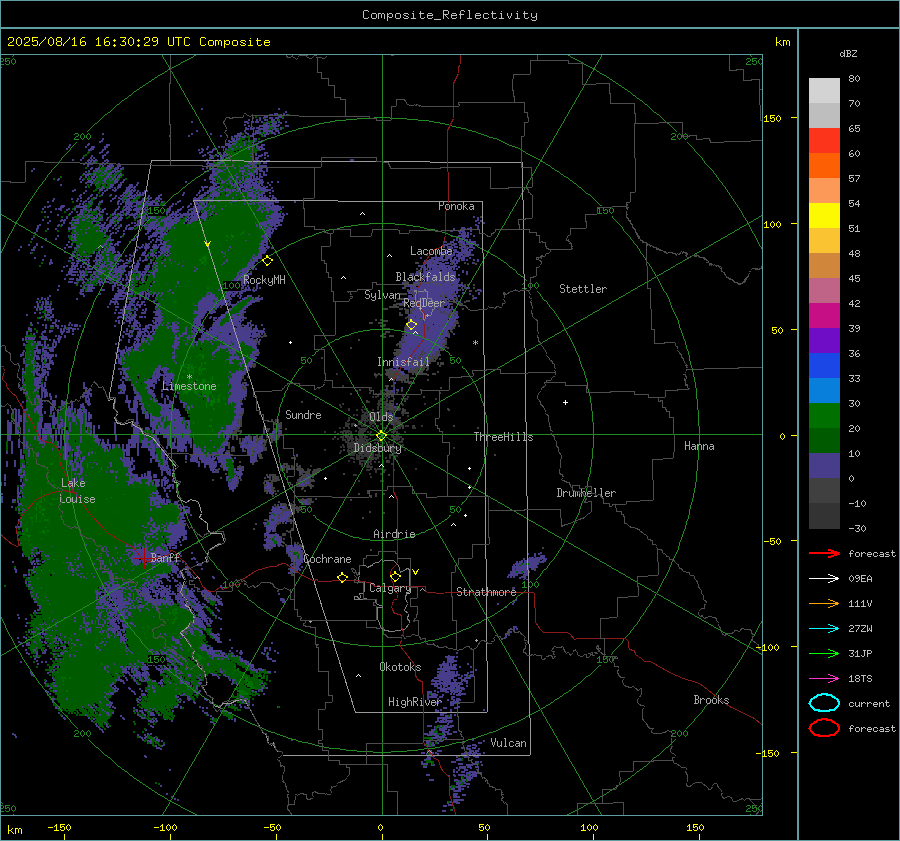Viewport: 900px width, 841px height.
Task: Select the red 60 dBZ color swatch
Action: click(824, 141)
